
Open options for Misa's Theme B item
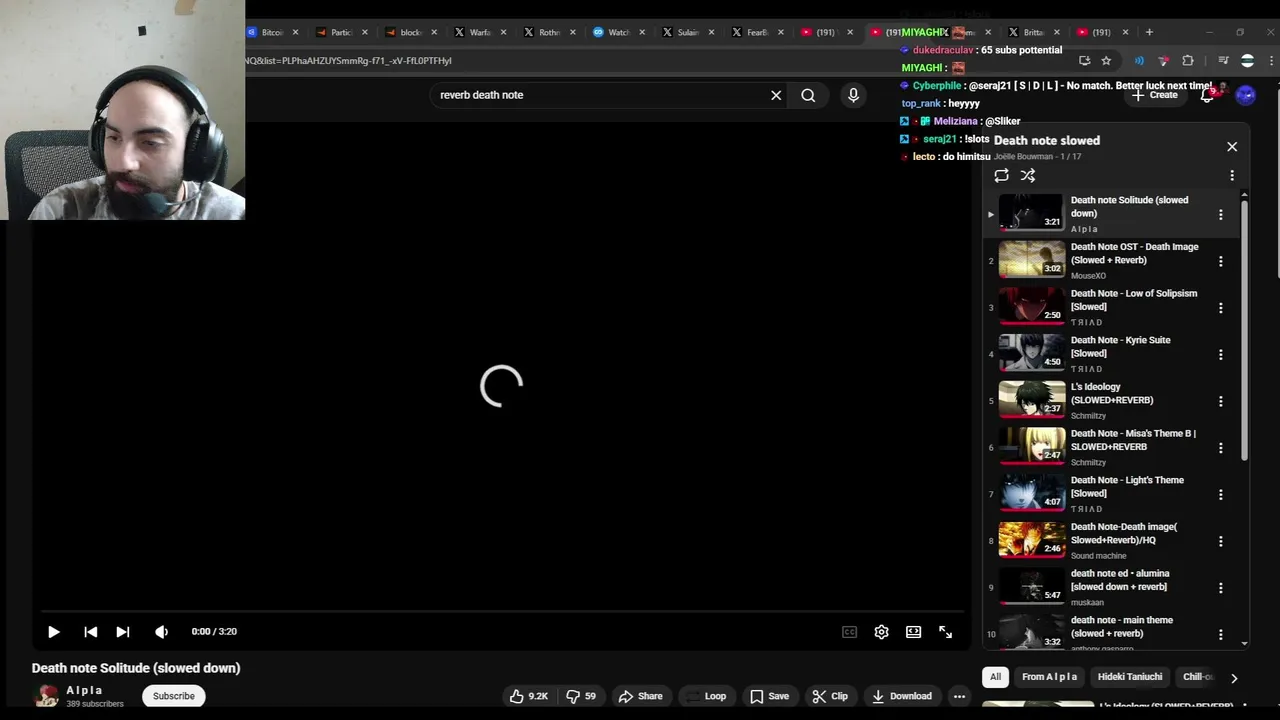point(1220,448)
